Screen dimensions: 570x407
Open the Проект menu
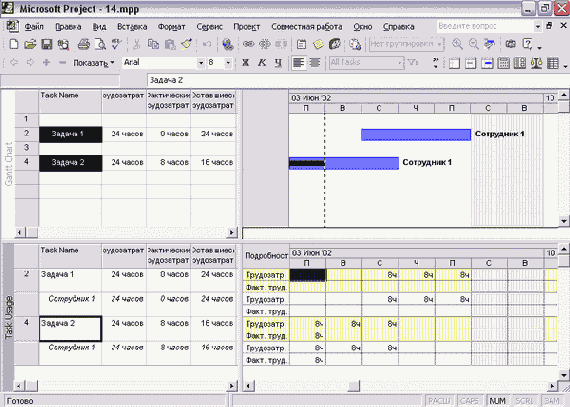(x=247, y=27)
